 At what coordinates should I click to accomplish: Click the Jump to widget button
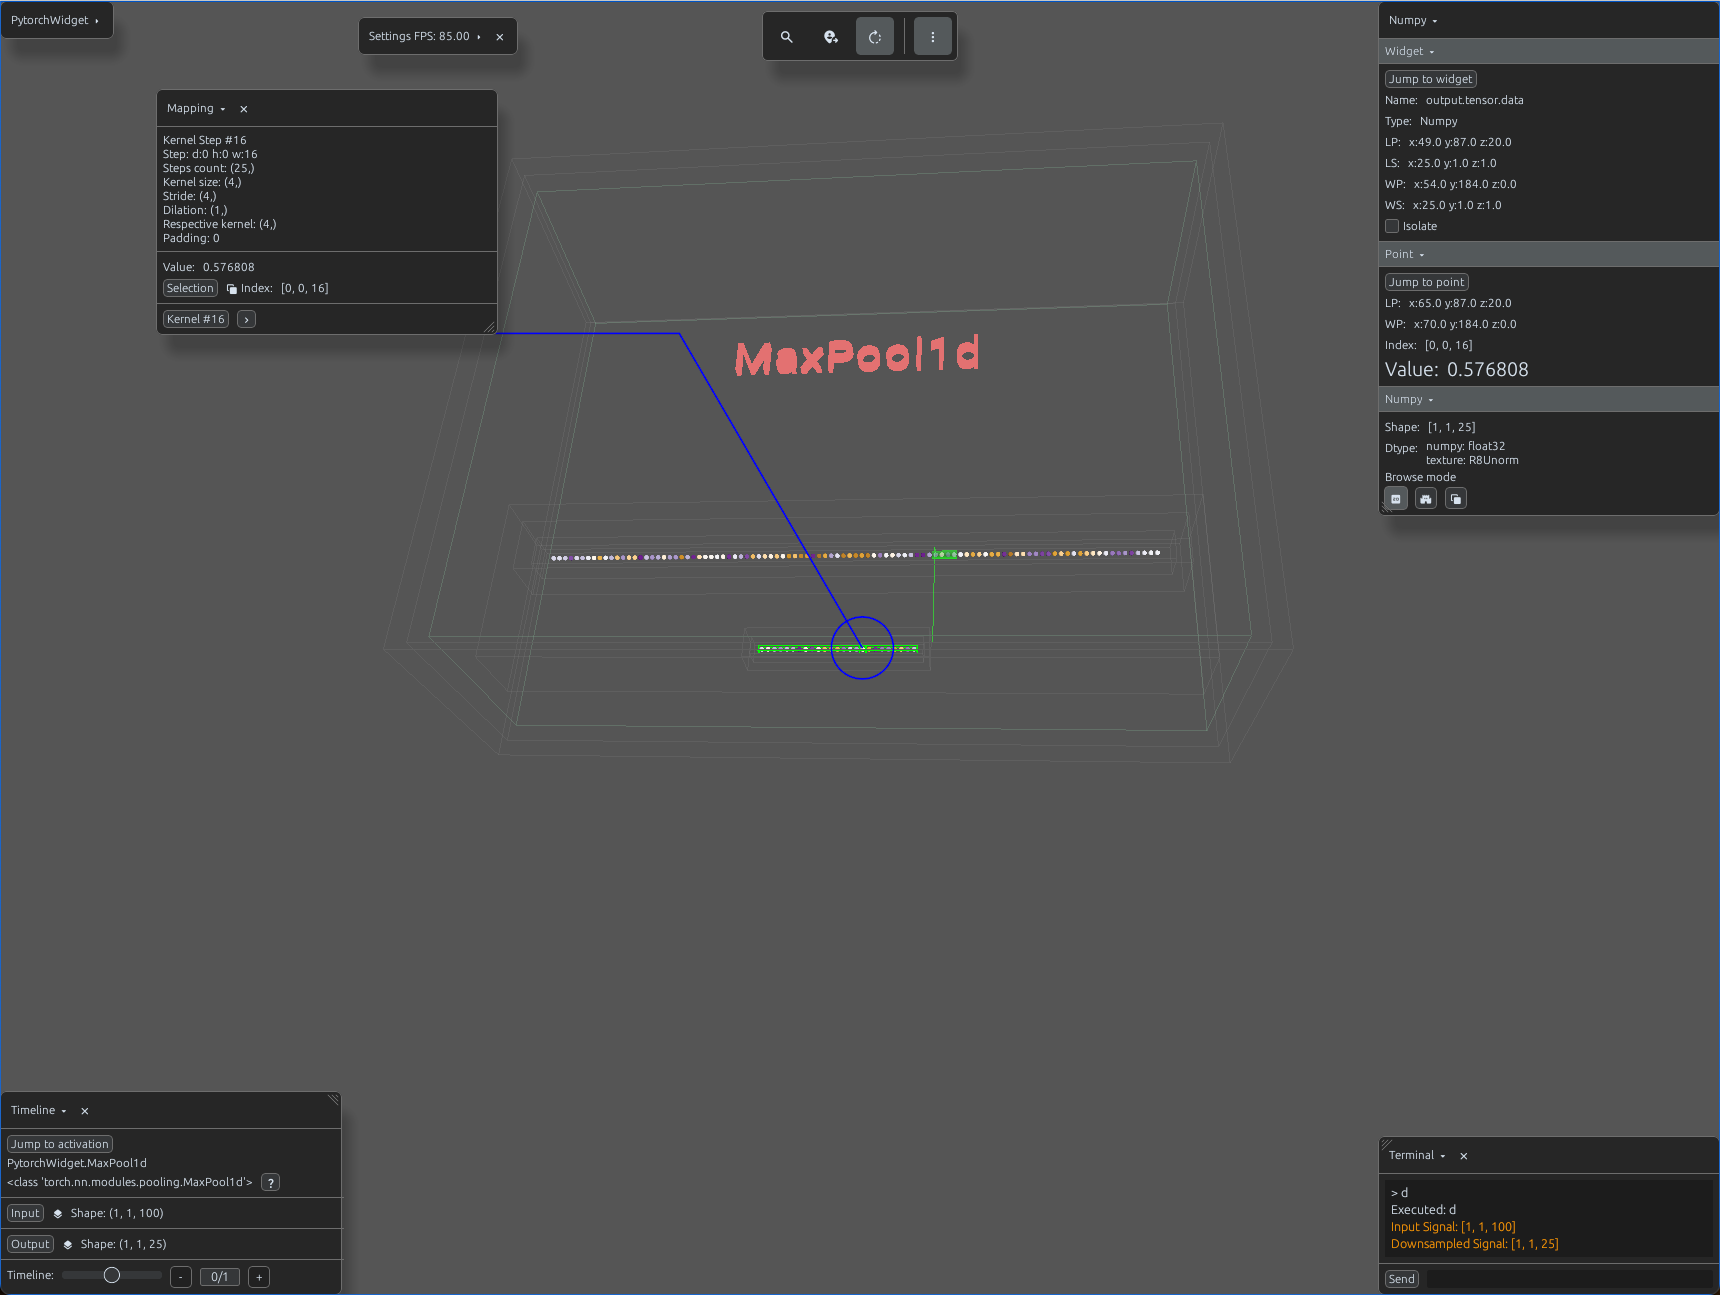(1430, 79)
